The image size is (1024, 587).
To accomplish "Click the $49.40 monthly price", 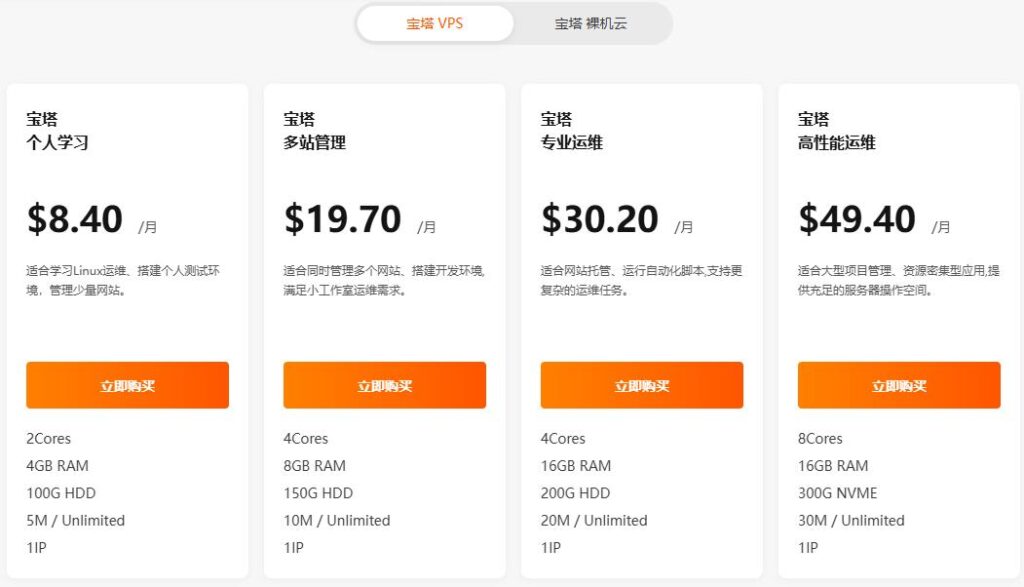I will click(x=857, y=219).
